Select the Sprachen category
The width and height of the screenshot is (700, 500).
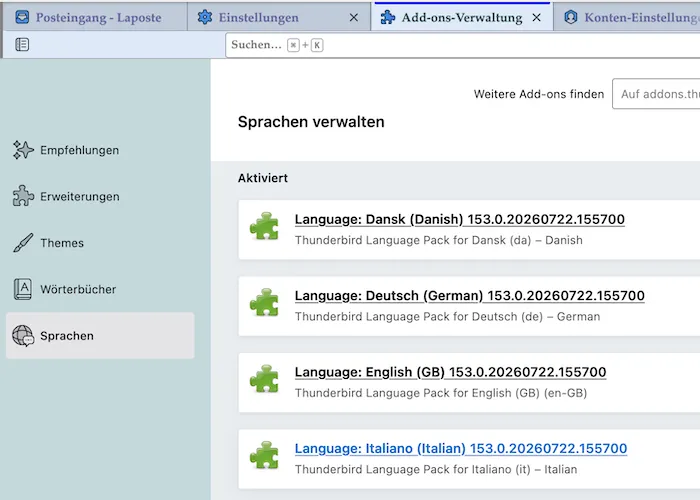click(x=100, y=336)
